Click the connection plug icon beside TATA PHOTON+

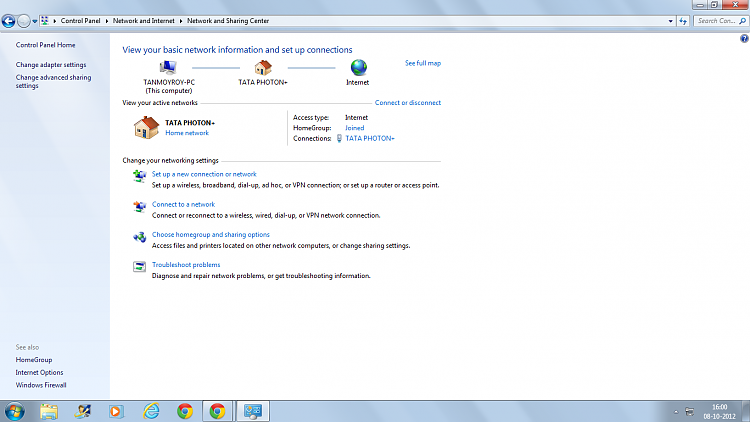coord(339,138)
